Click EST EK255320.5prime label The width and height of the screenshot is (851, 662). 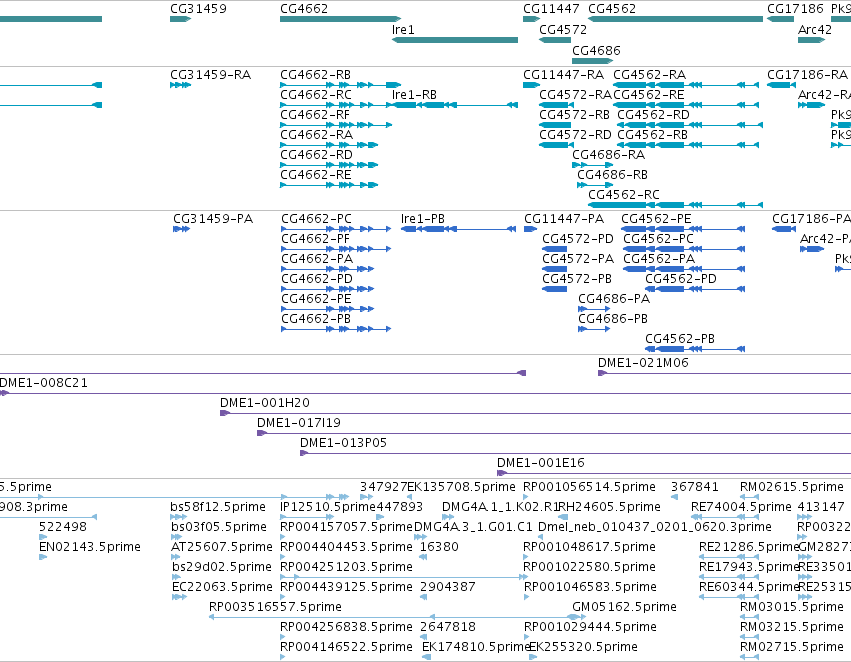click(583, 647)
